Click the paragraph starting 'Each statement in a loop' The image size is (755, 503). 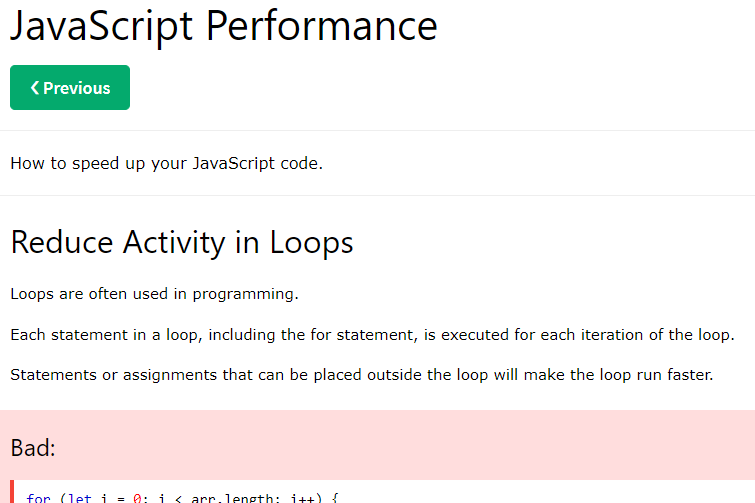tap(373, 335)
